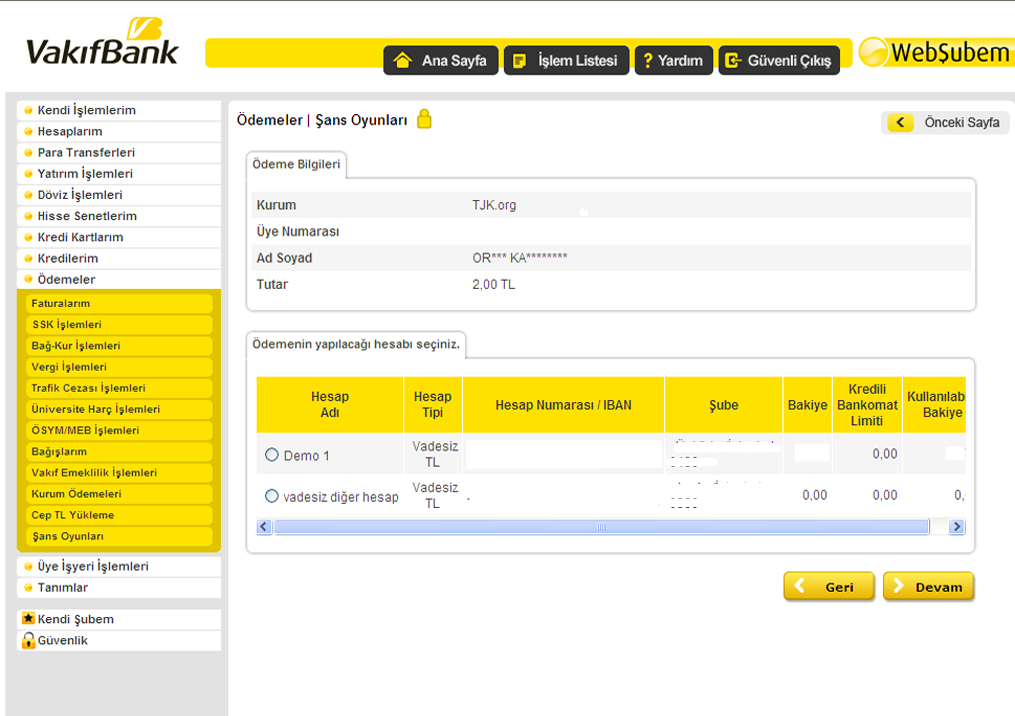Click the bullet icon next to Döviz İşlemleri

tap(28, 196)
